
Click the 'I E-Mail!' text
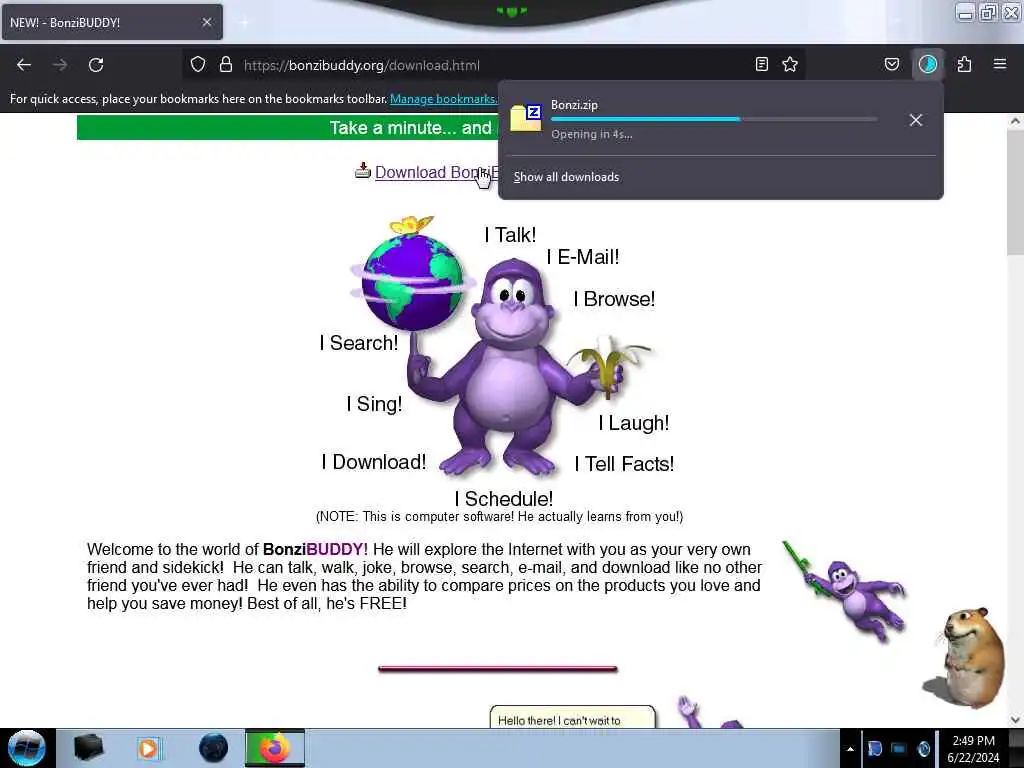(x=583, y=257)
